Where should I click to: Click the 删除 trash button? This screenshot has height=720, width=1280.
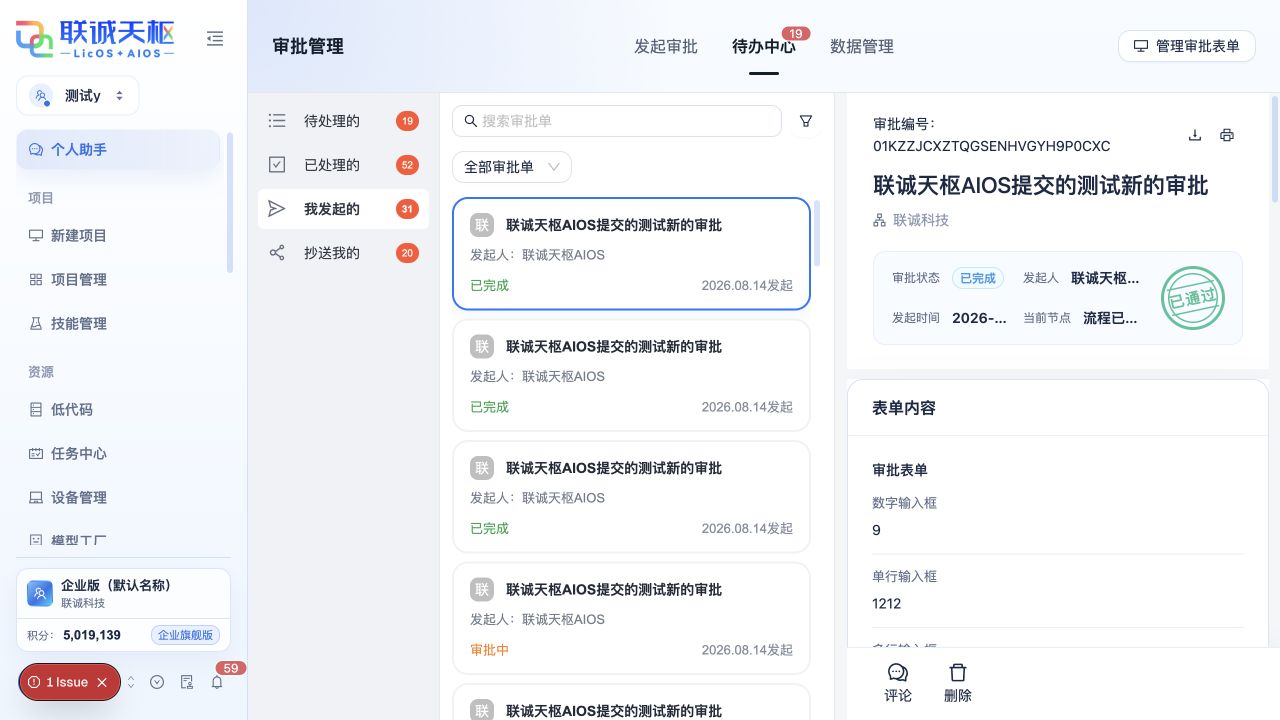coord(958,683)
